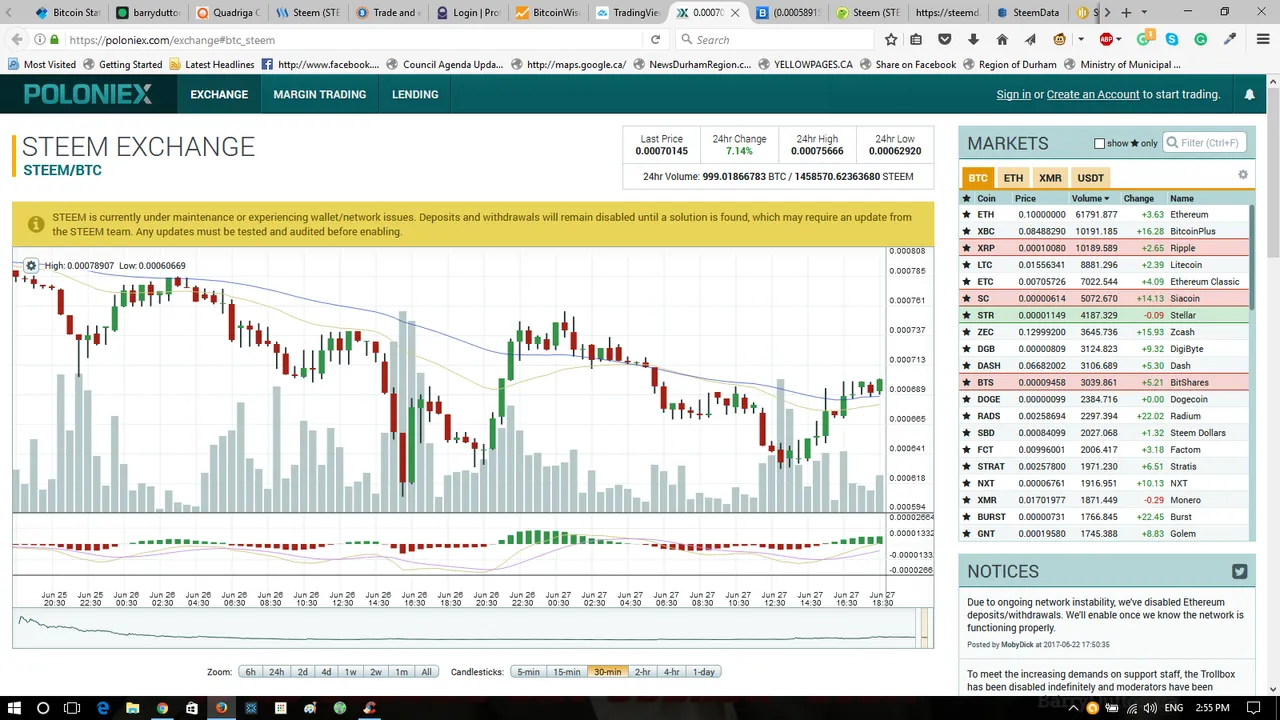Image resolution: width=1280 pixels, height=720 pixels.
Task: Open the Firefox downloads arrow
Action: click(974, 40)
